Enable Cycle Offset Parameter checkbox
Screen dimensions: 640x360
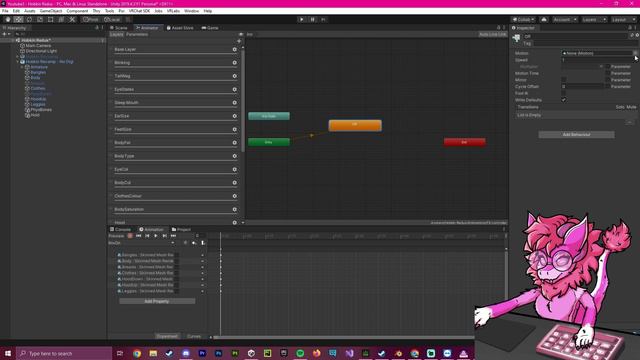[608, 87]
